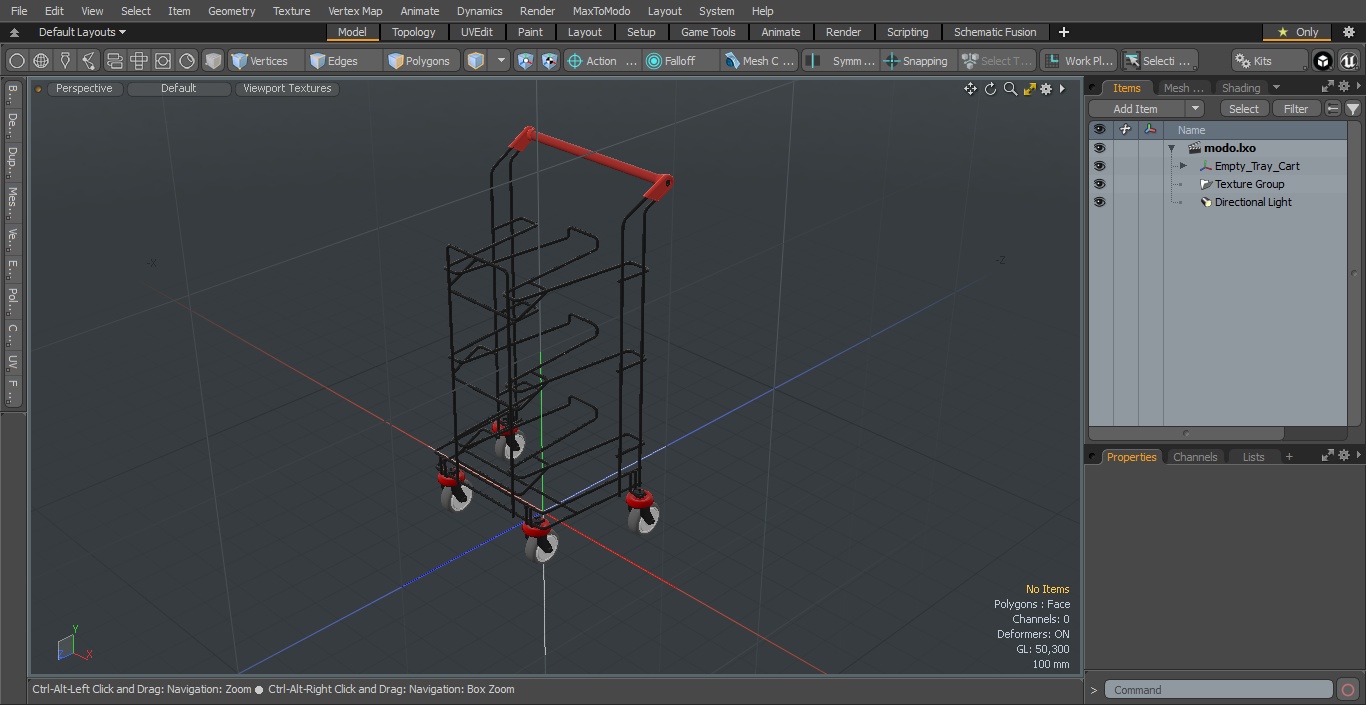Switch to Polygons selection mode
Image resolution: width=1366 pixels, height=705 pixels.
419,61
